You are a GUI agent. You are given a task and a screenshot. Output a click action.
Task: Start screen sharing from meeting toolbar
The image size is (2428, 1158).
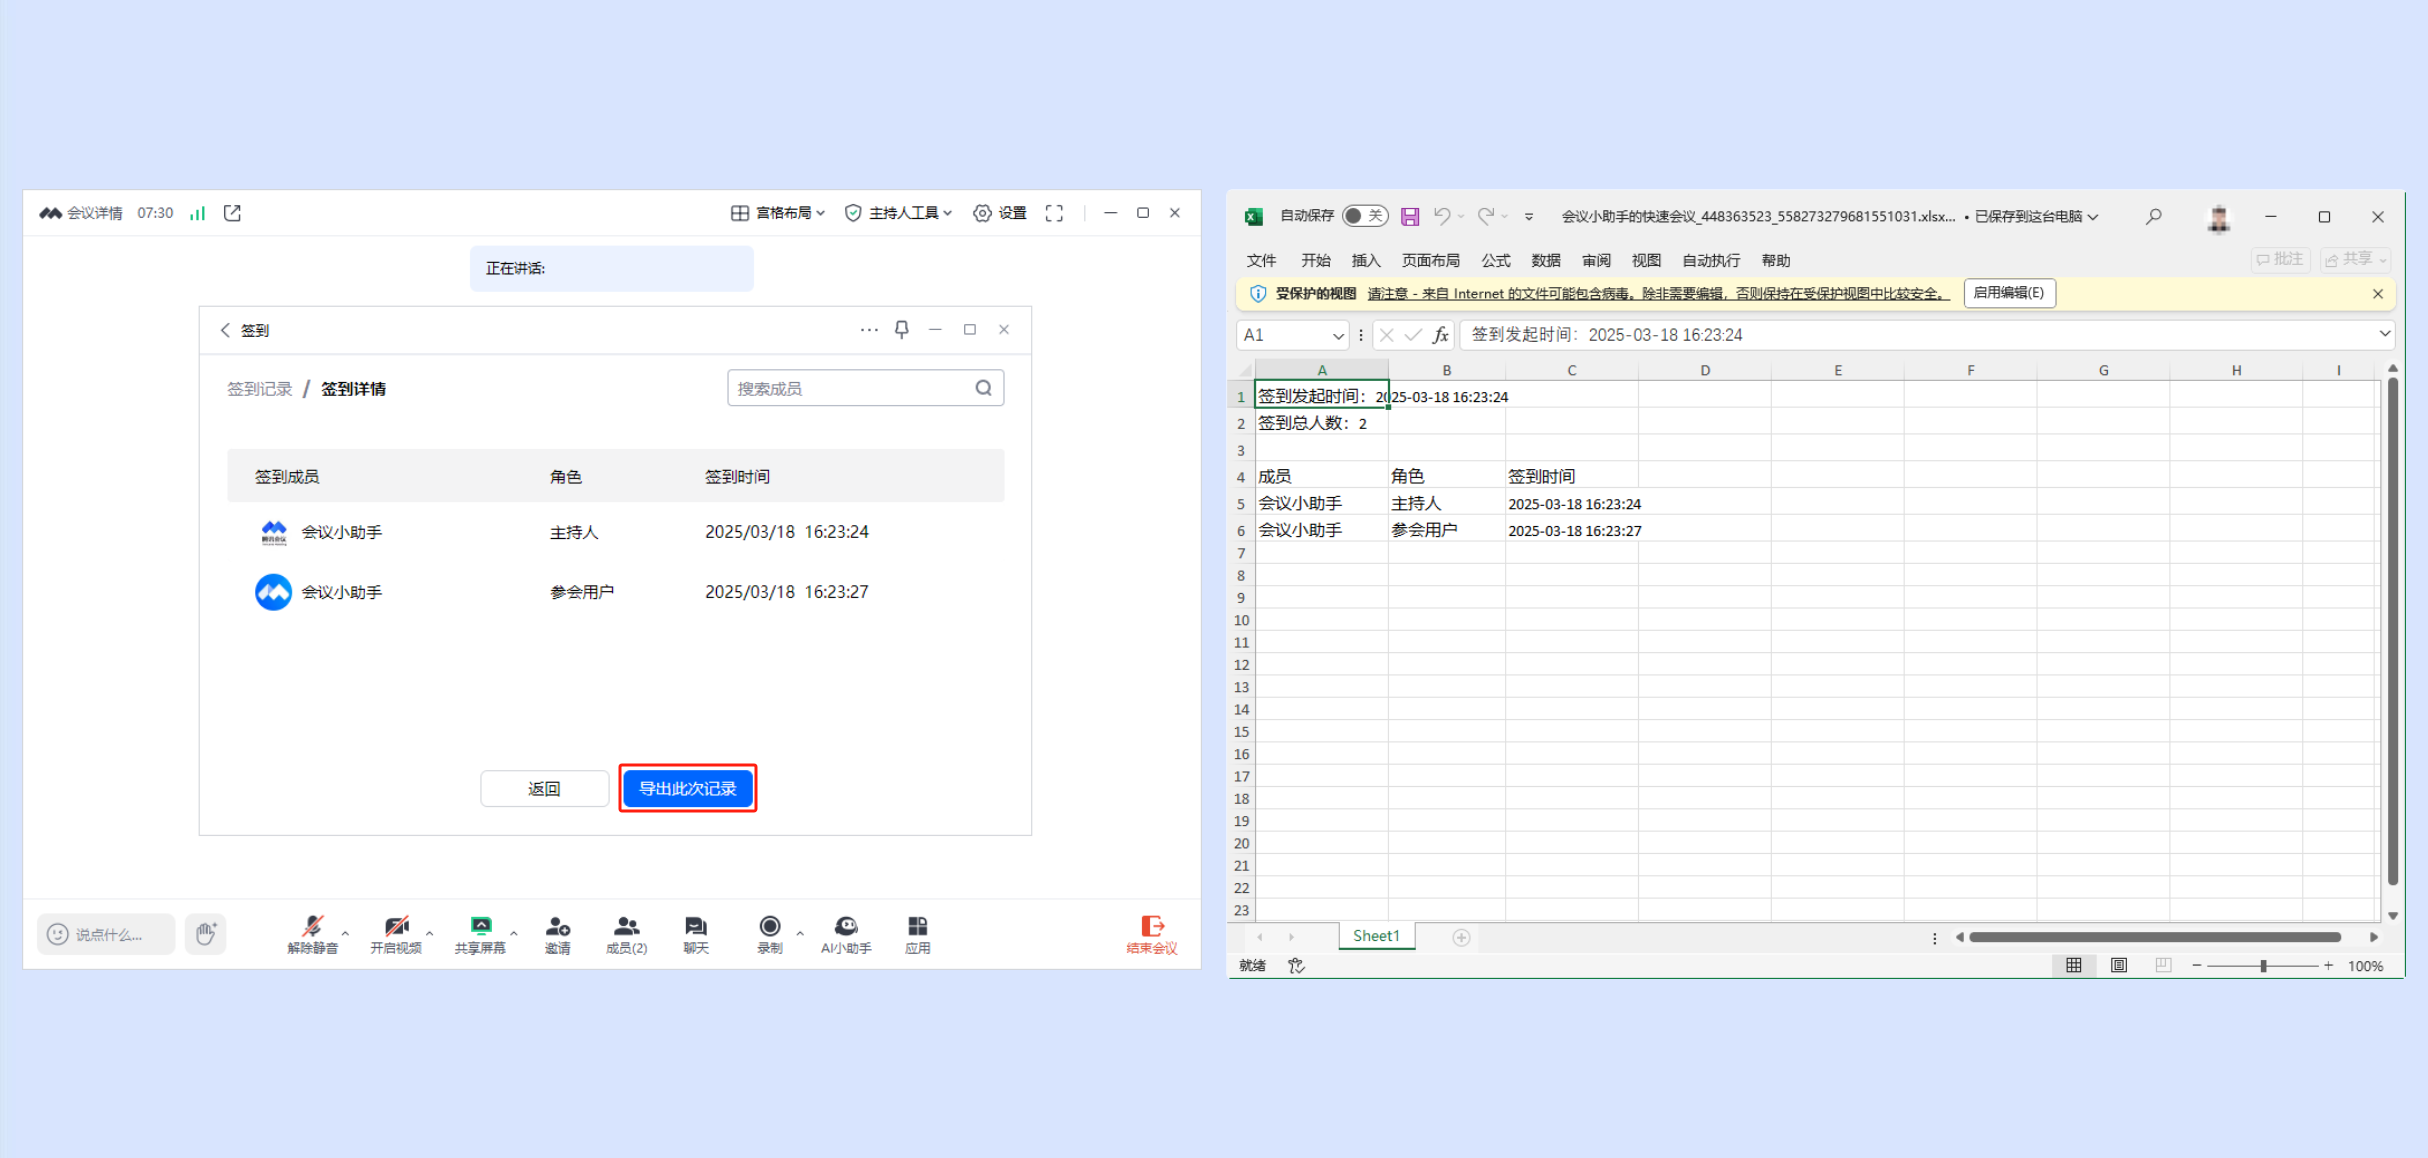click(x=480, y=926)
